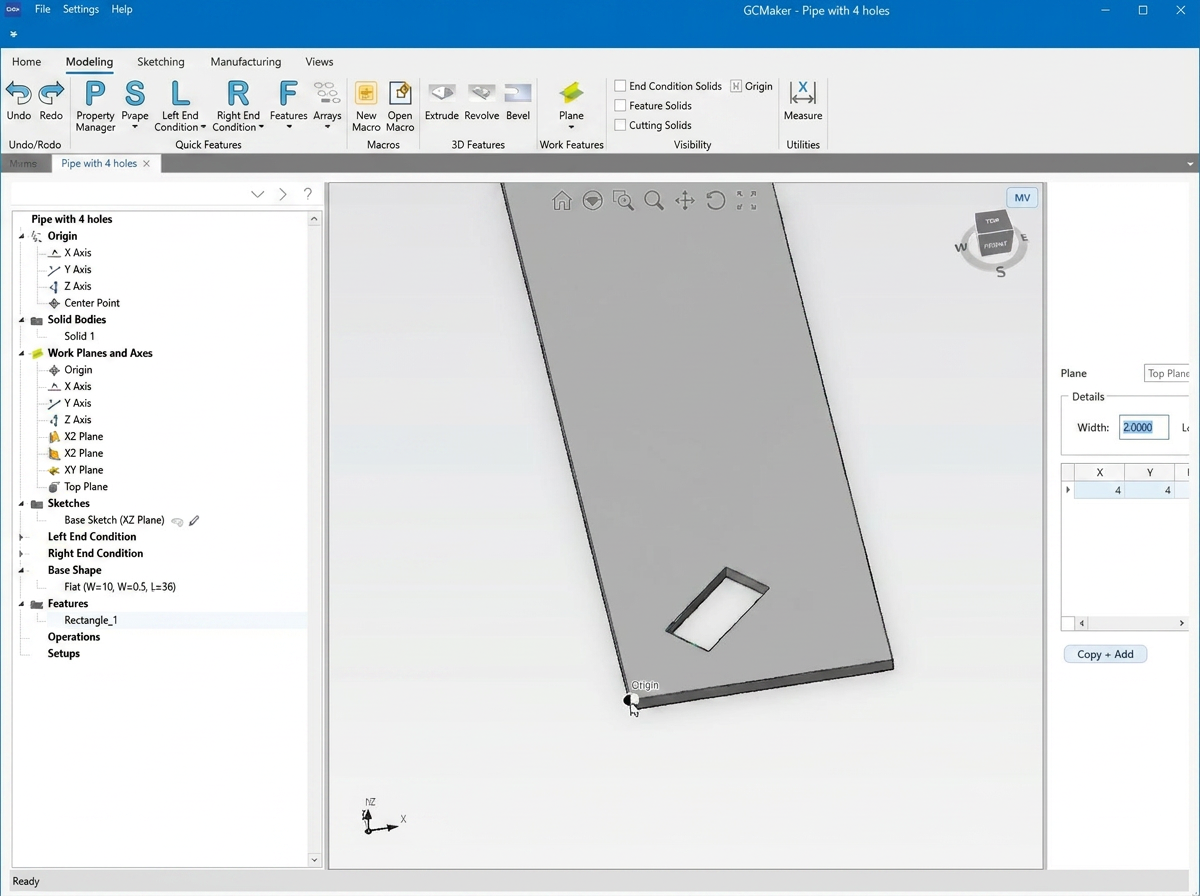The width and height of the screenshot is (1200, 896).
Task: Open the dropdown arrow under Pvape
Action: click(135, 127)
